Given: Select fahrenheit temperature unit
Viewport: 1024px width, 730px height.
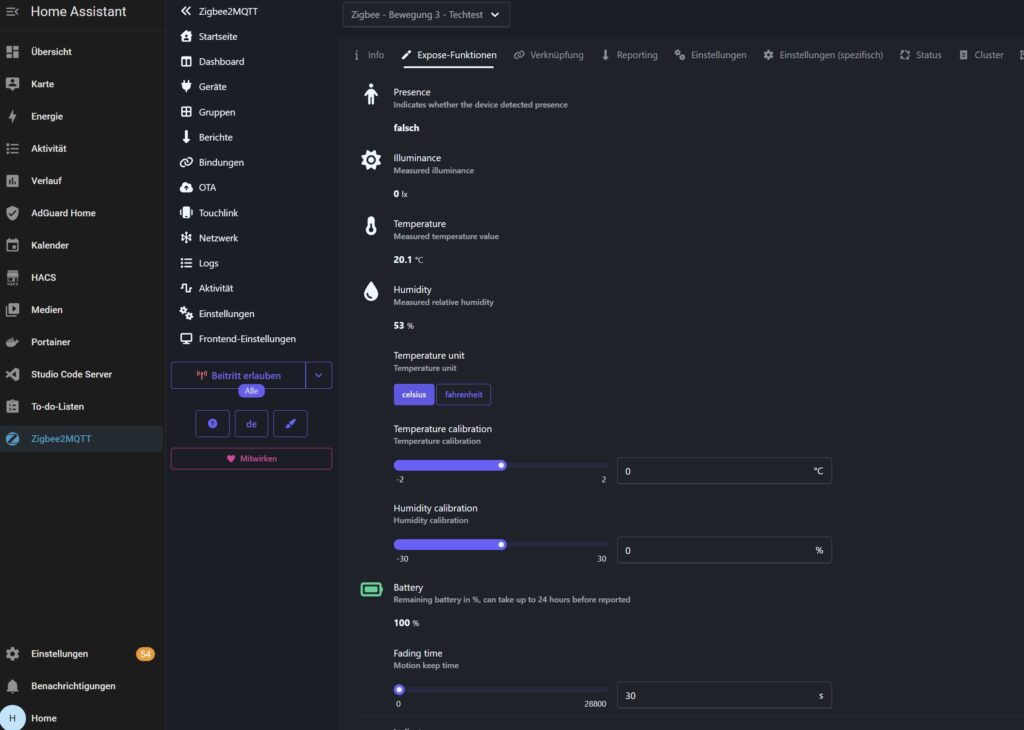Looking at the screenshot, I should [463, 394].
